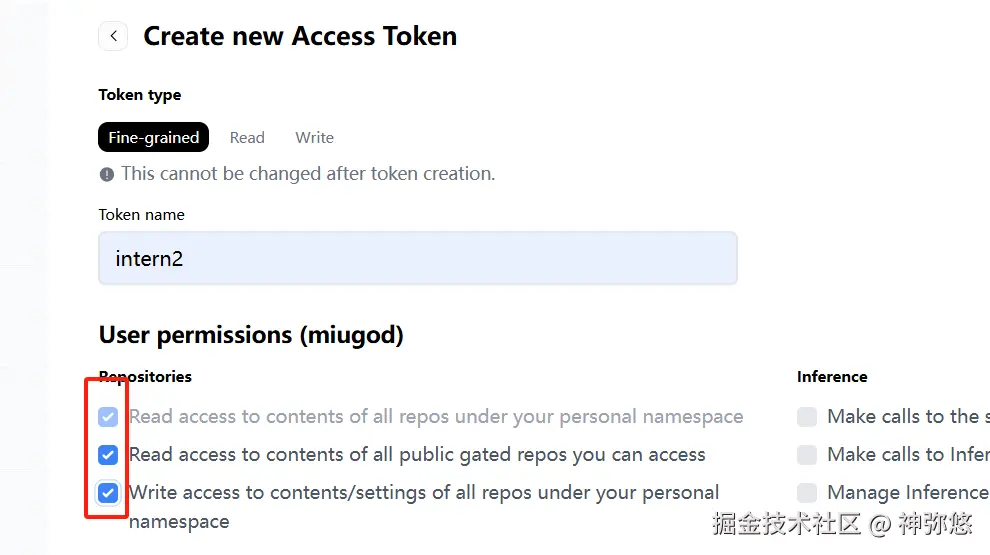Enable the "Make calls to Infer" checkbox
This screenshot has width=990, height=555.
coord(807,455)
